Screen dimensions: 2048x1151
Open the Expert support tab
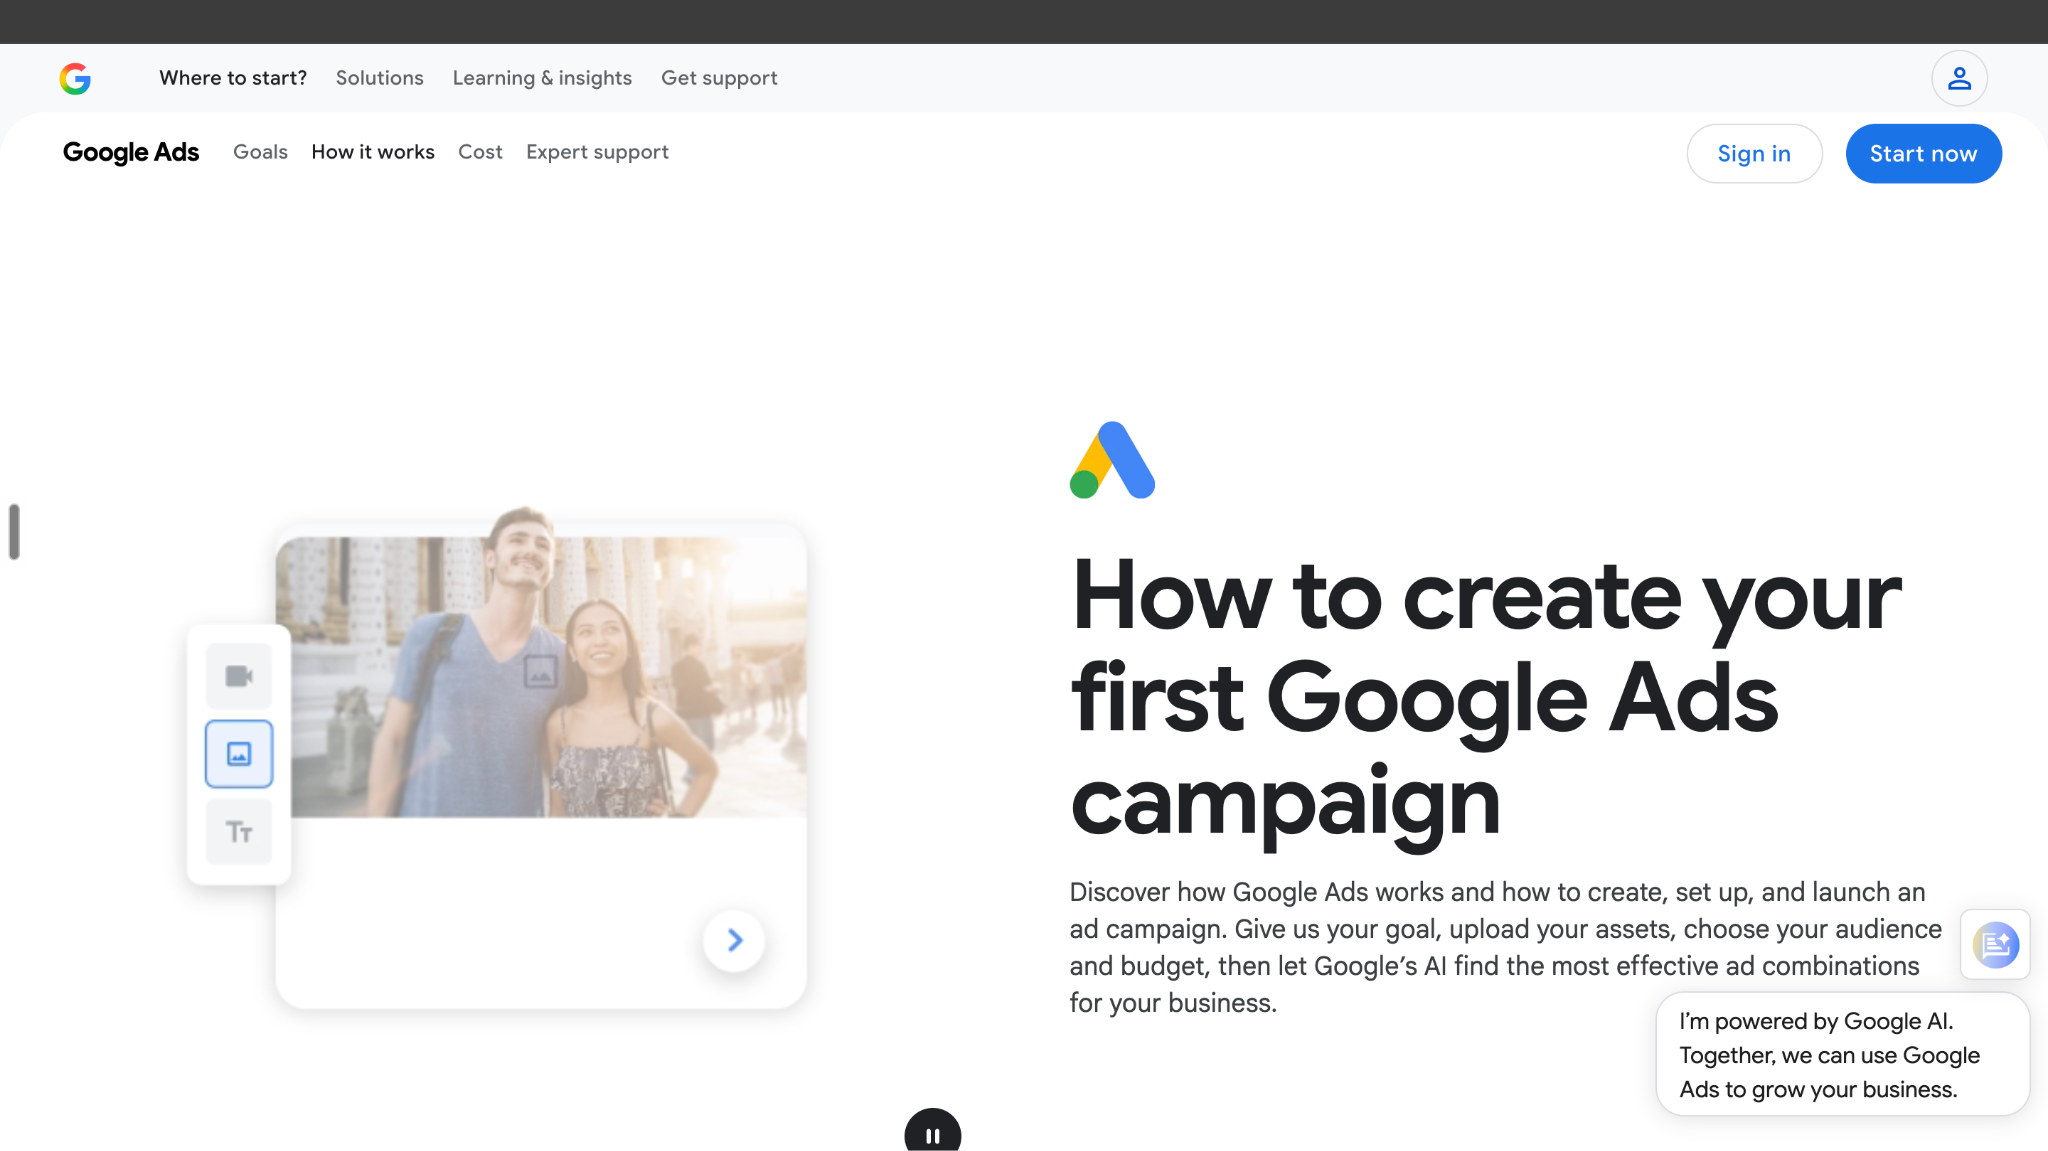597,152
